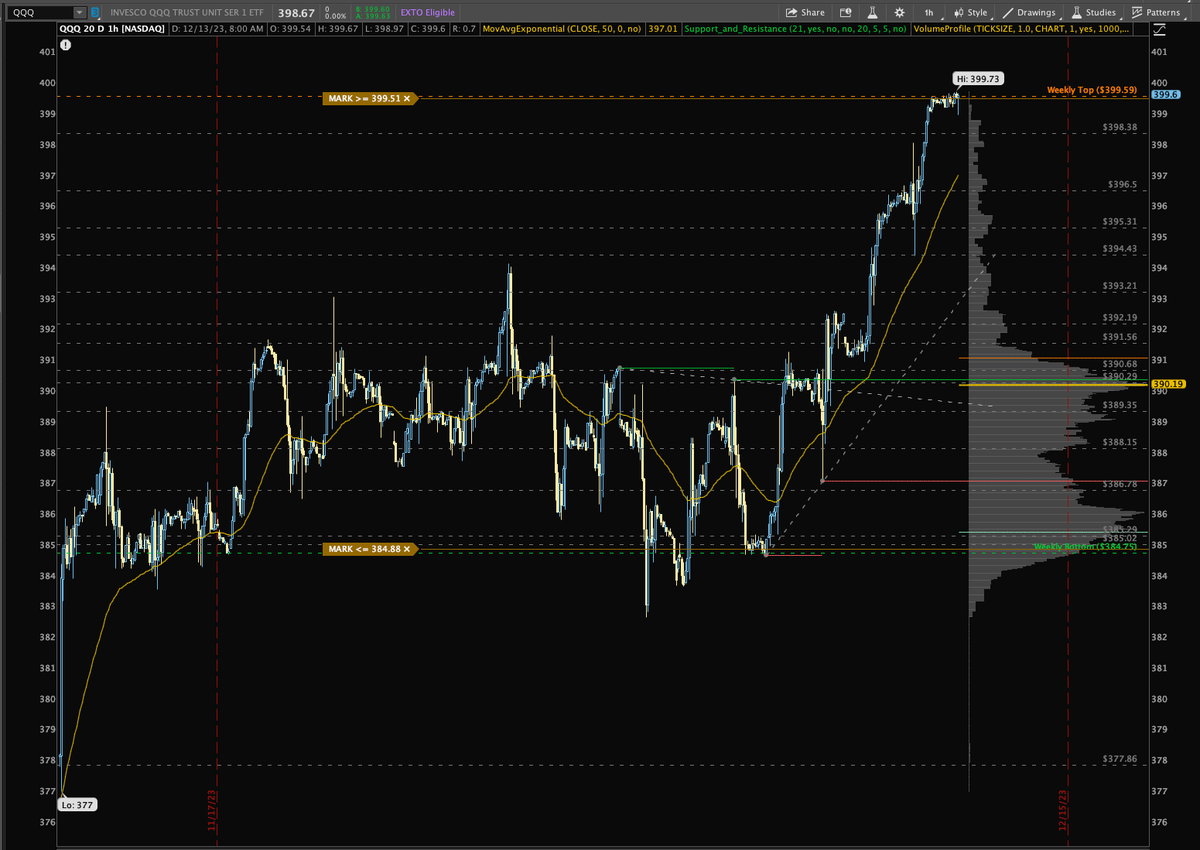Click the EXTO Eligible label

pos(427,13)
